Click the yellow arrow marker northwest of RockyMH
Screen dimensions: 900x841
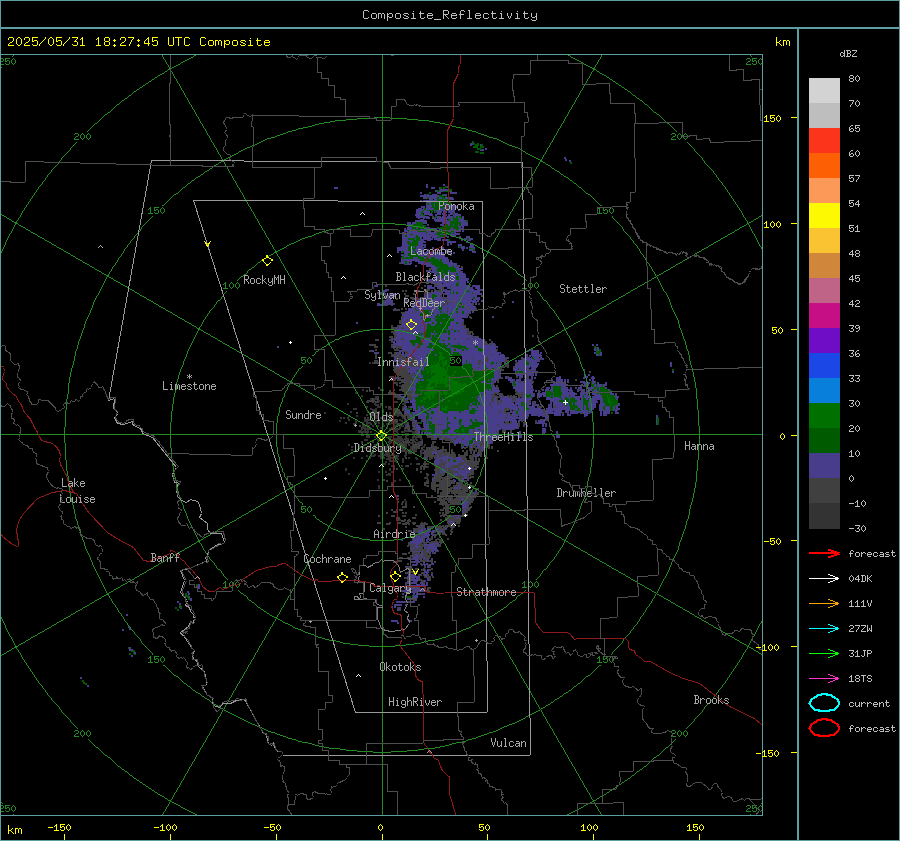coord(208,244)
